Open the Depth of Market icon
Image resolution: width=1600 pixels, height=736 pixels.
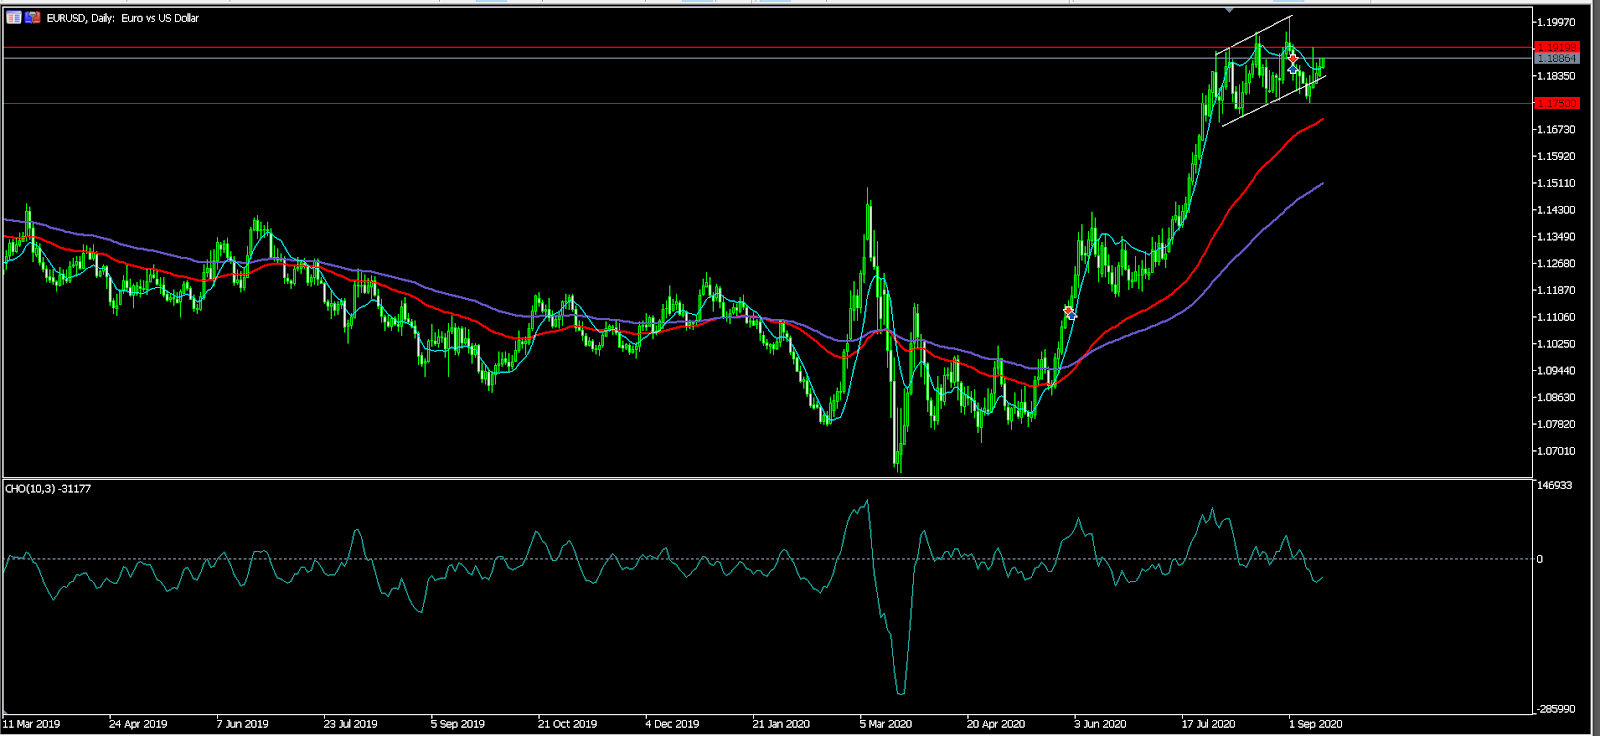(x=33, y=18)
